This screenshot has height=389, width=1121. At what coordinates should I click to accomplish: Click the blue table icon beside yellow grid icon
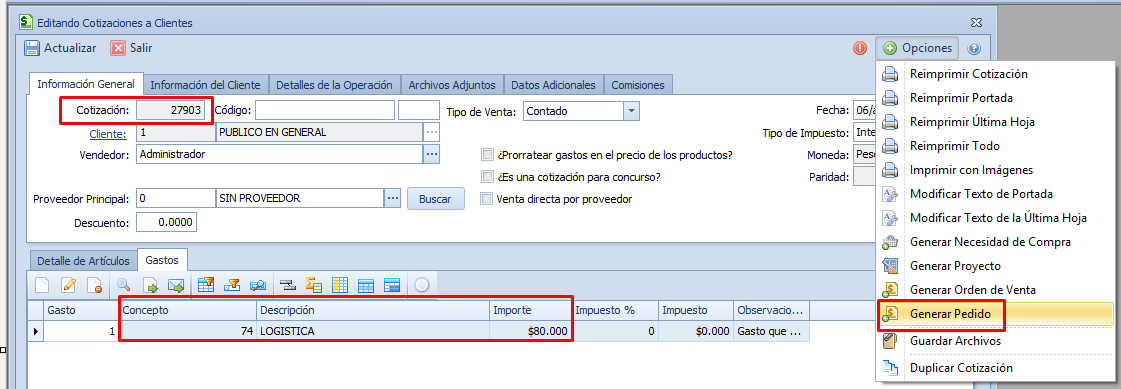coord(365,285)
